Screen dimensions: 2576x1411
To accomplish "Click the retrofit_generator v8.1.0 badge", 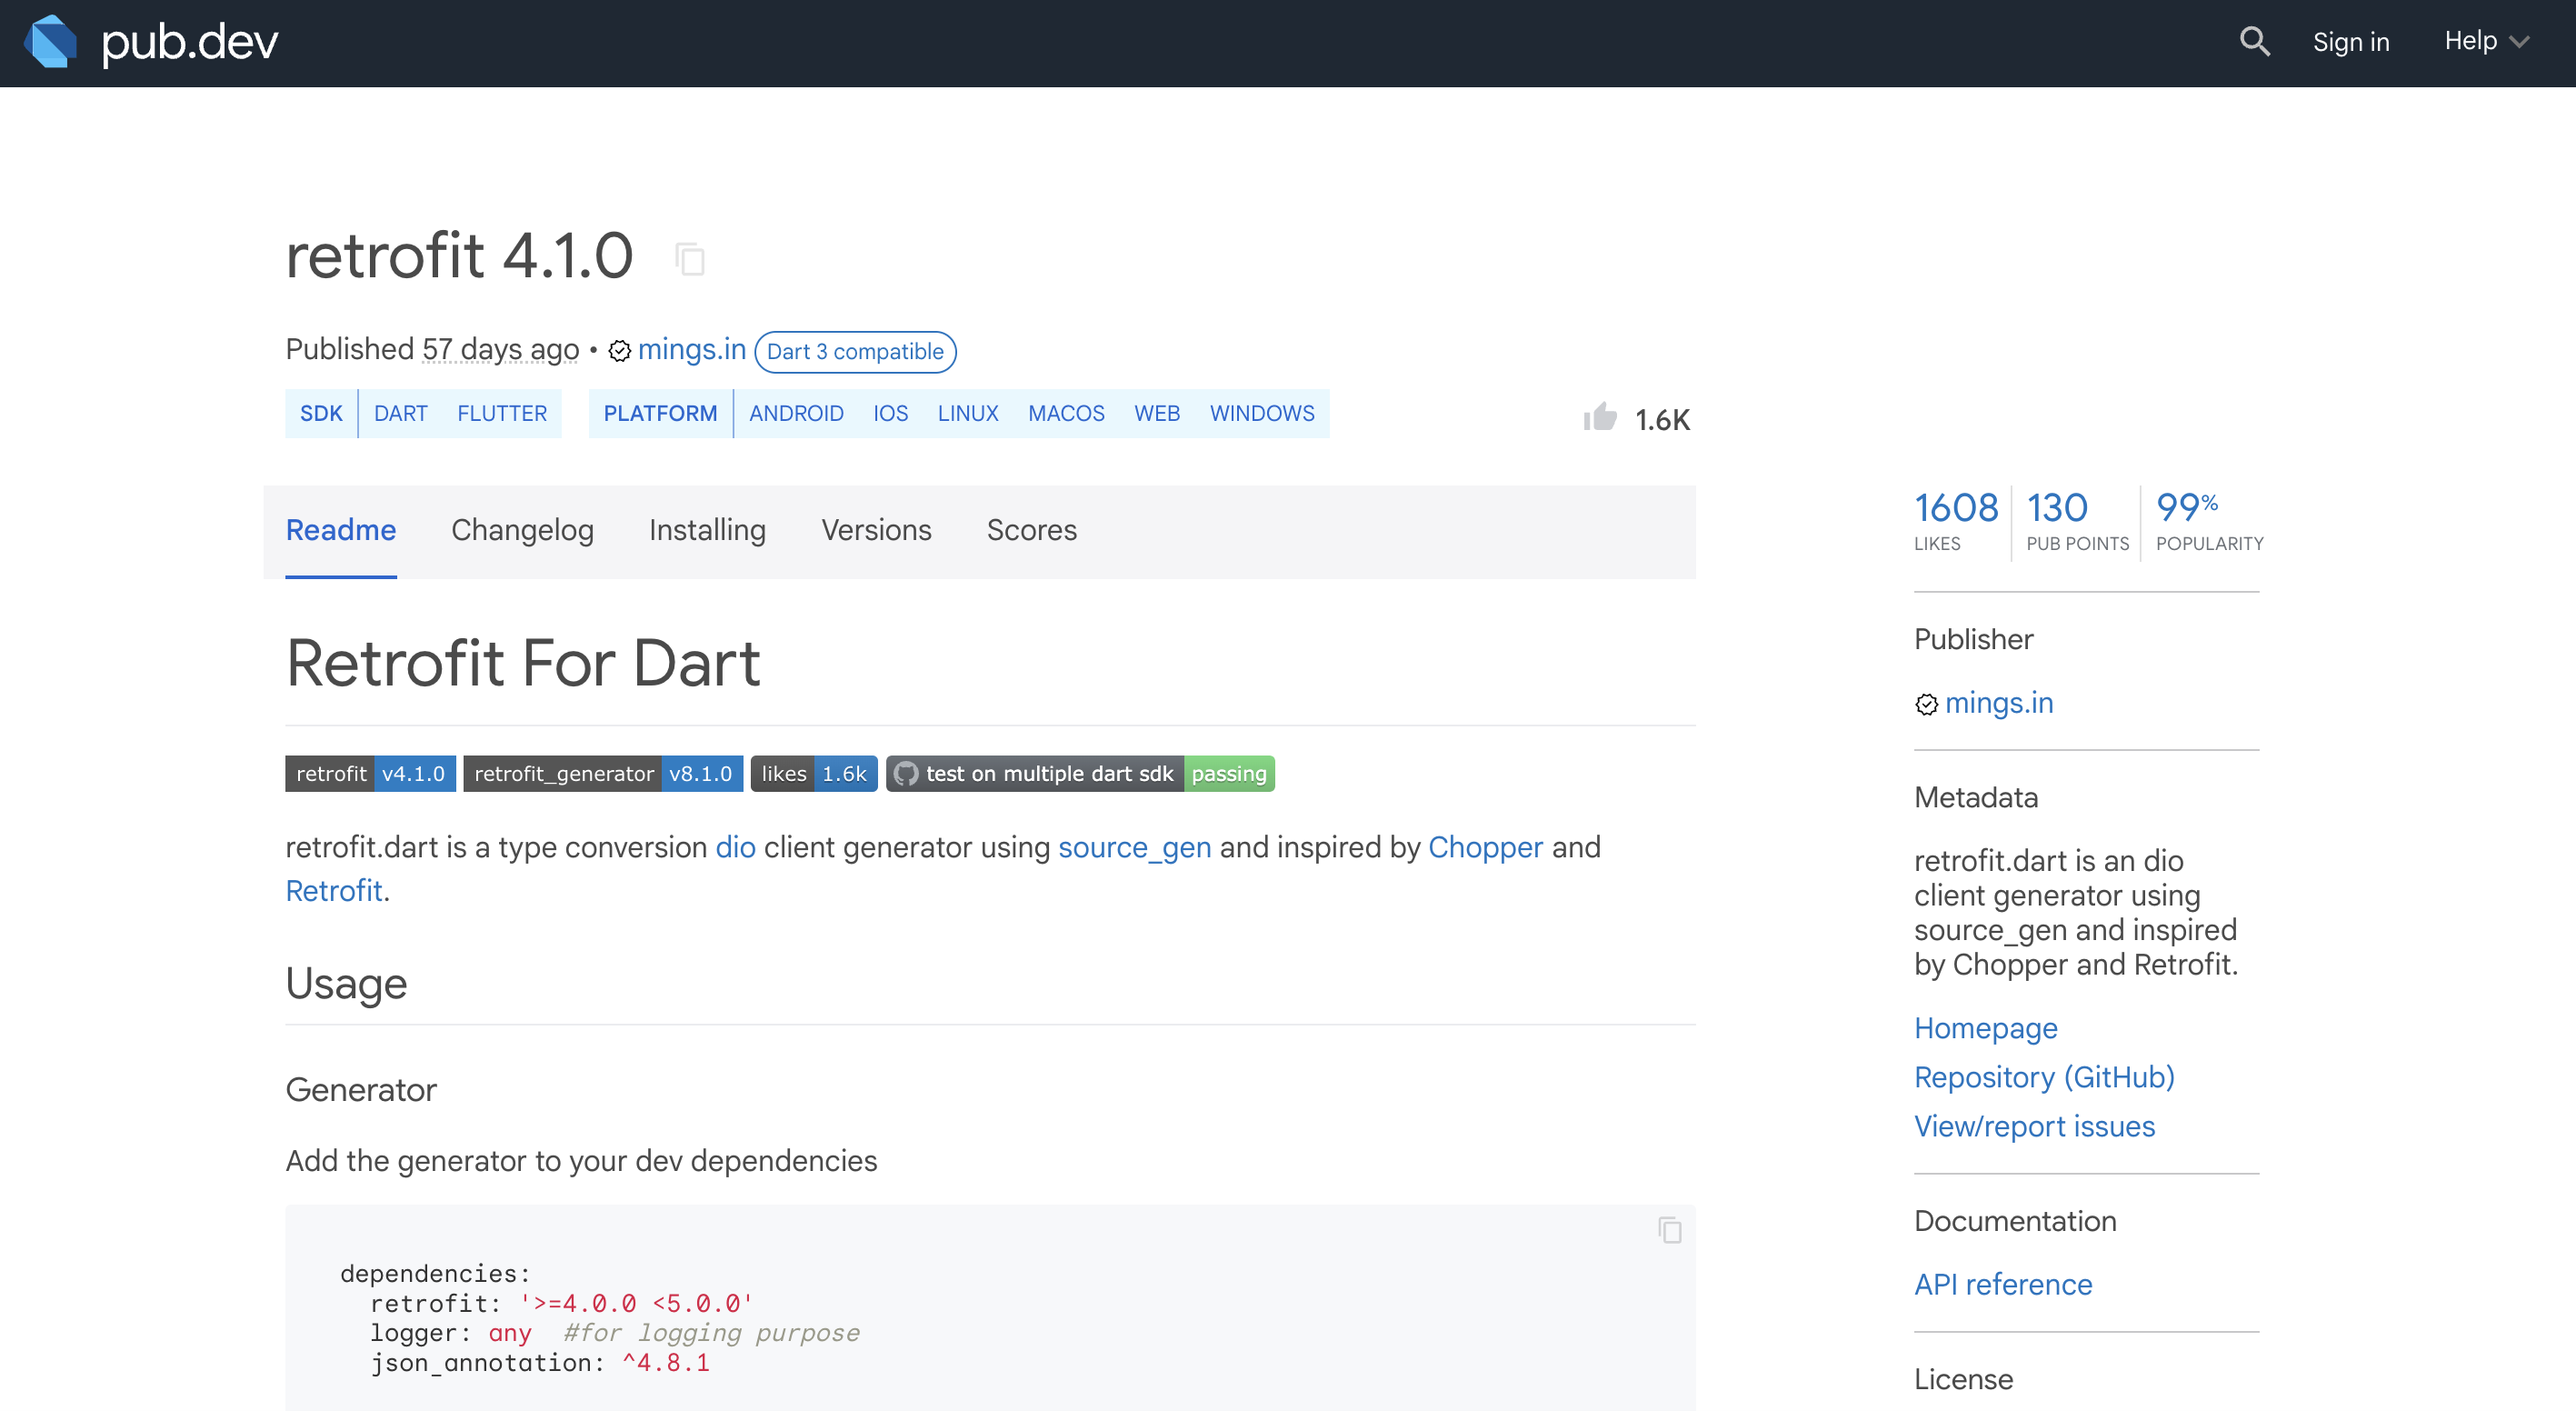I will point(603,774).
